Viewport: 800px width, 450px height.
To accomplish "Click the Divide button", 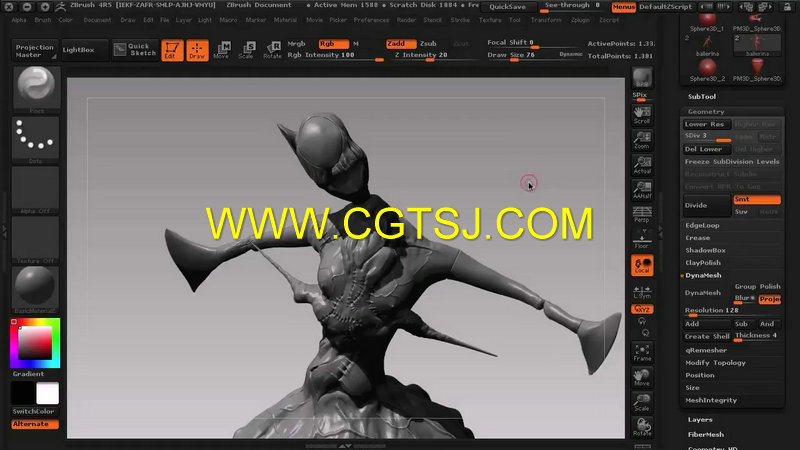I will pos(707,205).
